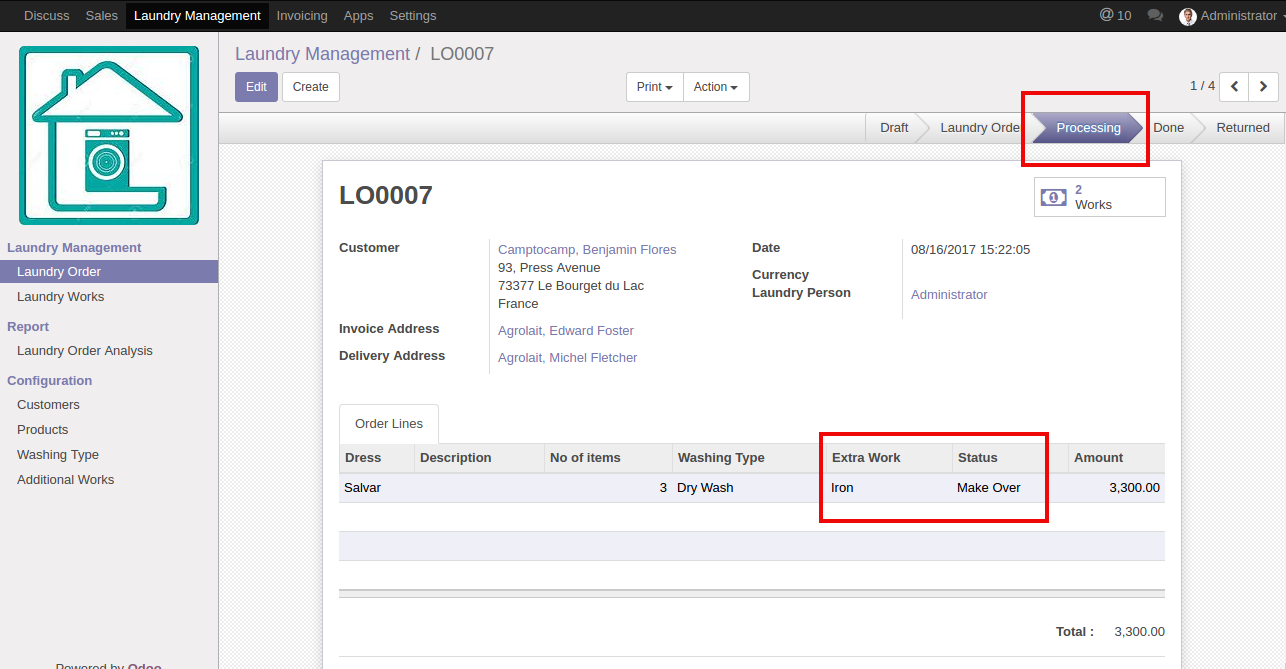Open delivery address Agrolait, Michel Fletcher
Viewport: 1286px width, 669px height.
tap(568, 358)
